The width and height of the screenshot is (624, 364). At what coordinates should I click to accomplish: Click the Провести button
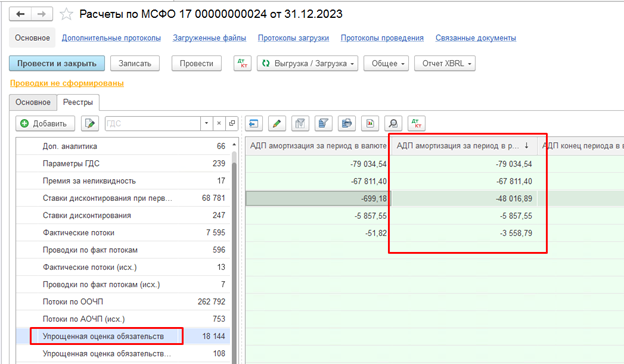coord(197,63)
